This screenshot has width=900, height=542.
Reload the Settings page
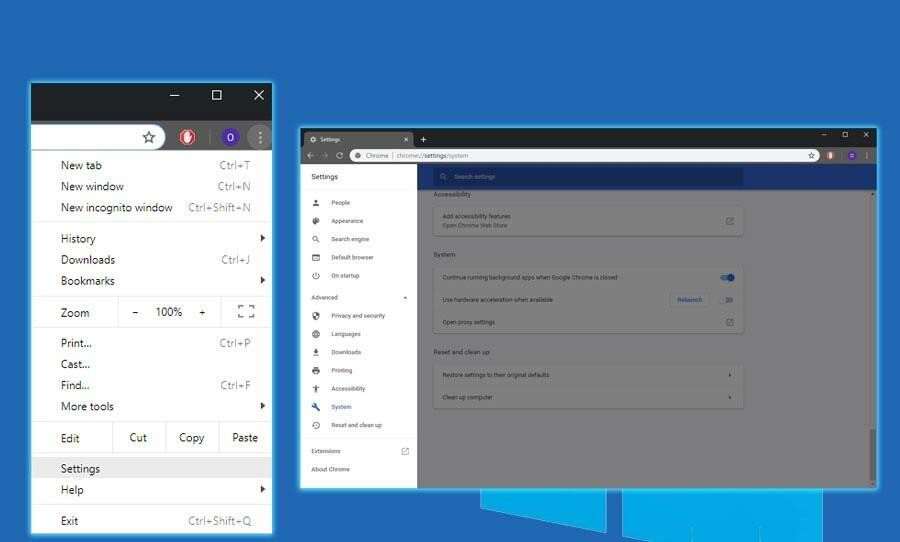tap(340, 156)
